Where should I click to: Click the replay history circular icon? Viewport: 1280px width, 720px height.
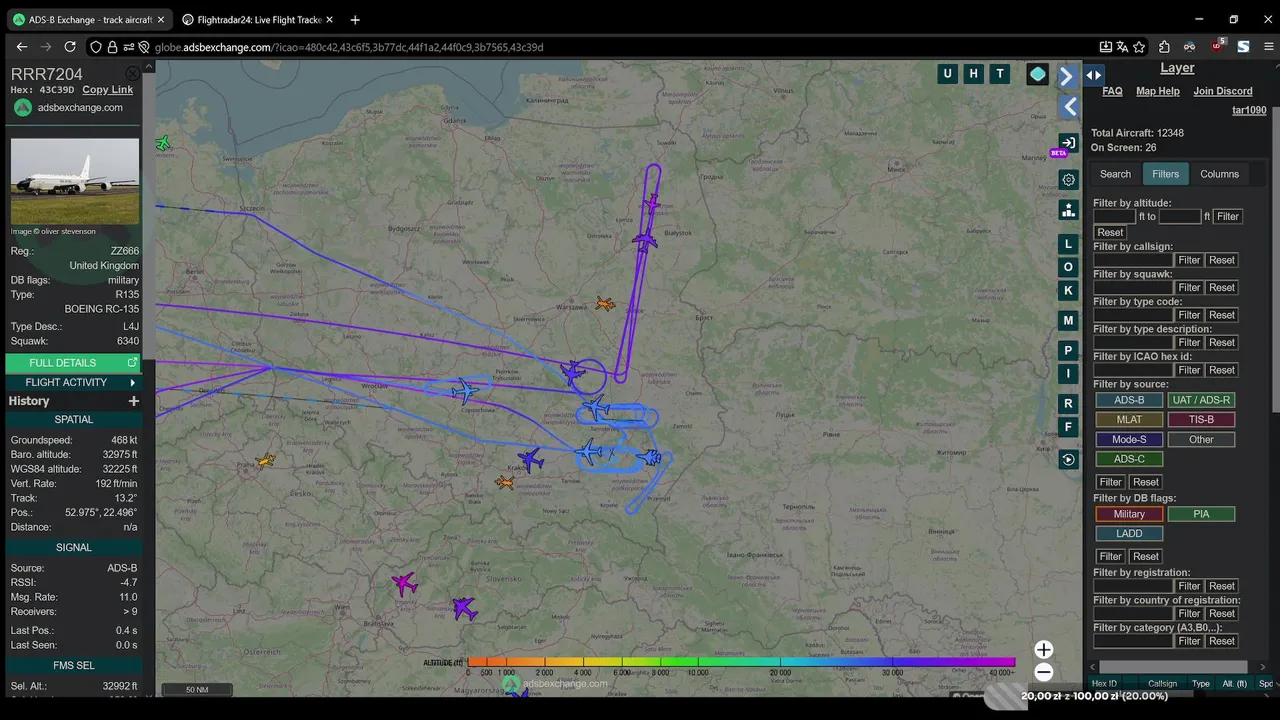coord(1068,460)
